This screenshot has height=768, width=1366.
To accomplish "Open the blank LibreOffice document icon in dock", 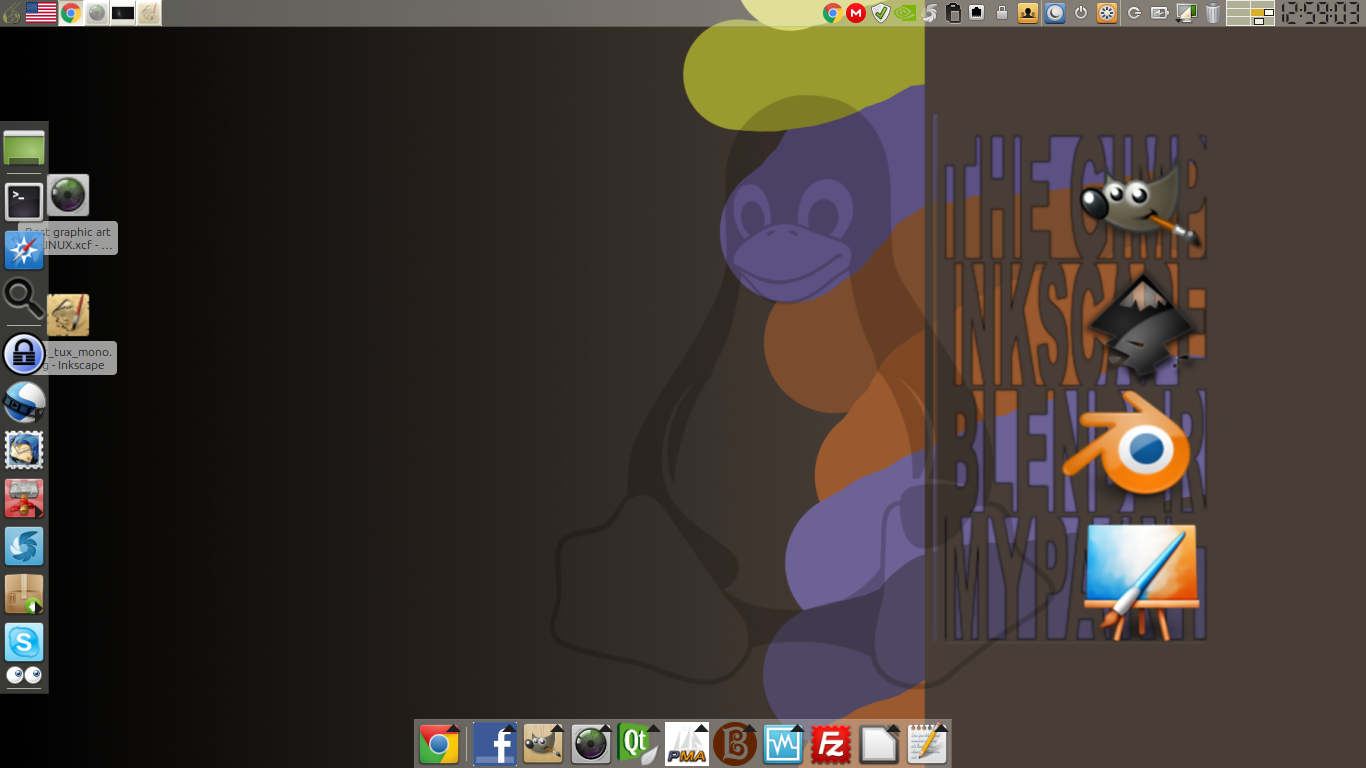I will click(879, 745).
